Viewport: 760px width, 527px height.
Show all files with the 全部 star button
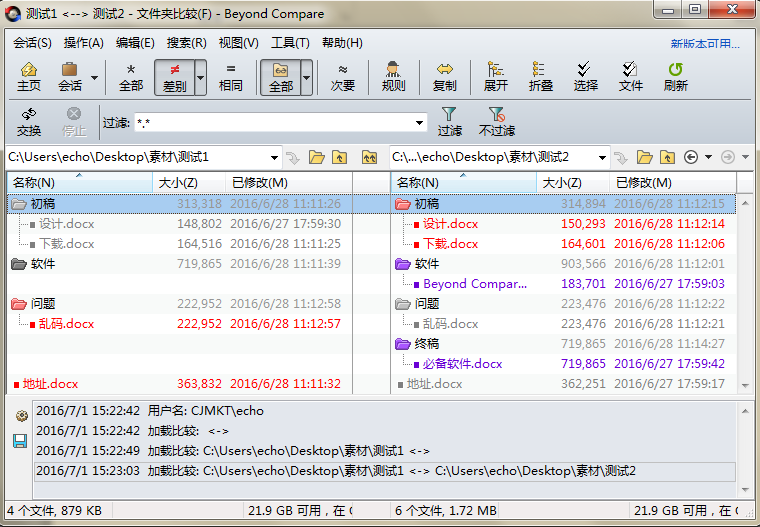point(131,77)
